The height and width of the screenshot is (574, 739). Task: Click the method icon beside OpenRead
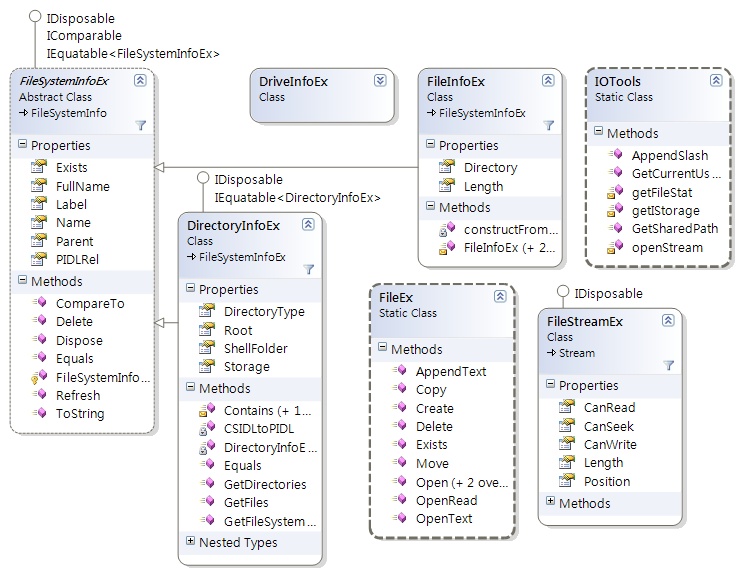click(398, 500)
